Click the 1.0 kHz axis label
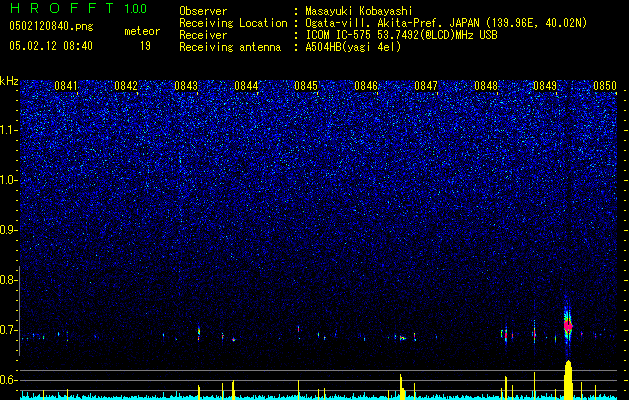 tap(9, 180)
